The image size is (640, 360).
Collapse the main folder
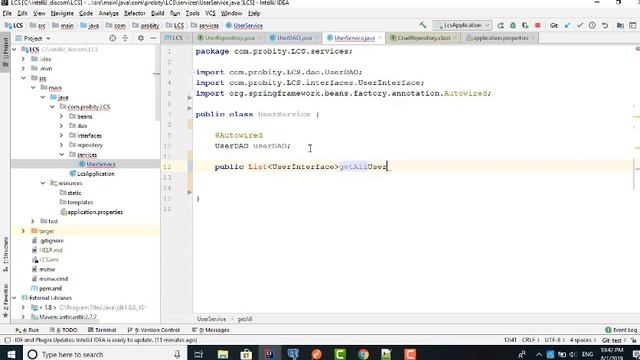pos(33,87)
